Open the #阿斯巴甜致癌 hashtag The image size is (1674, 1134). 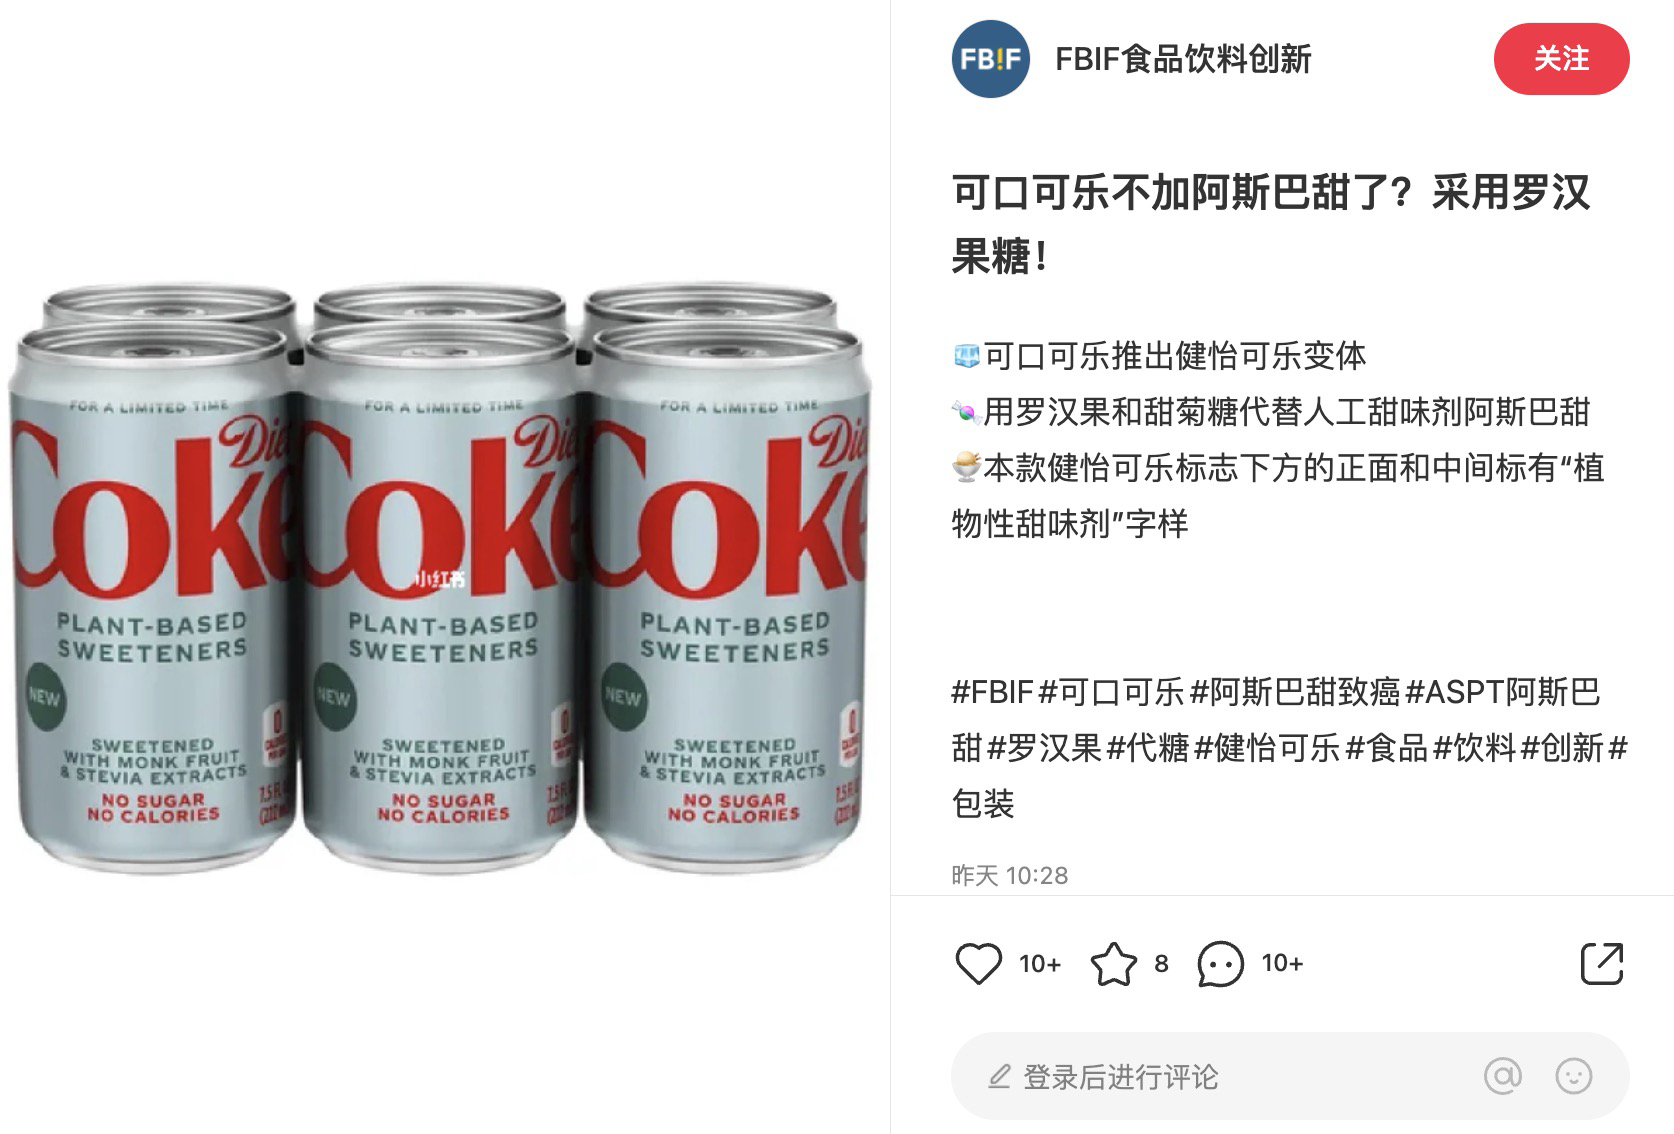[1295, 691]
